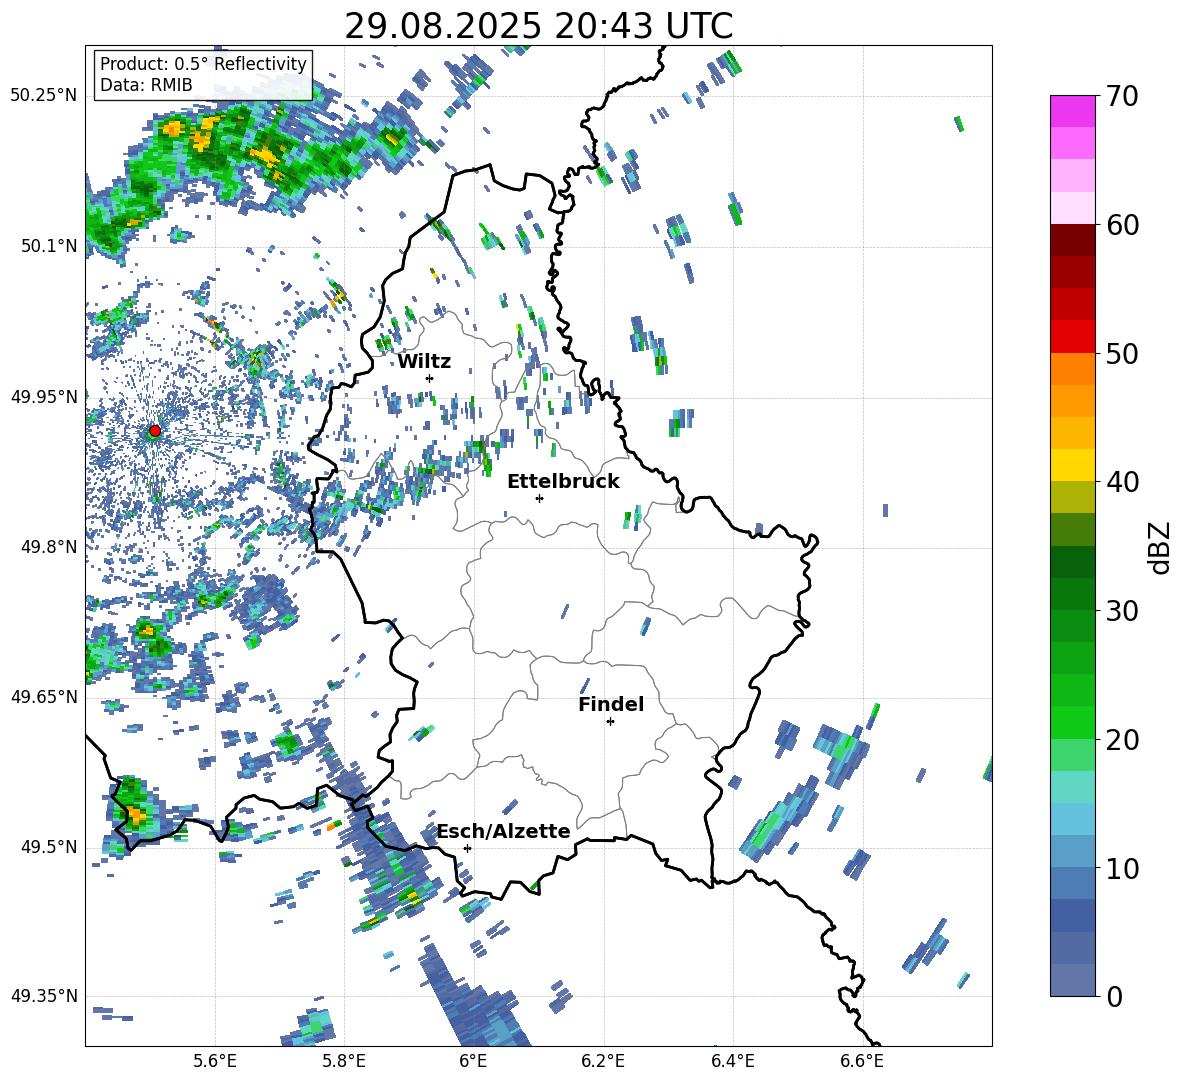Click the 6.6°E longitude label
This screenshot has height=1081, width=1184.
862,1061
